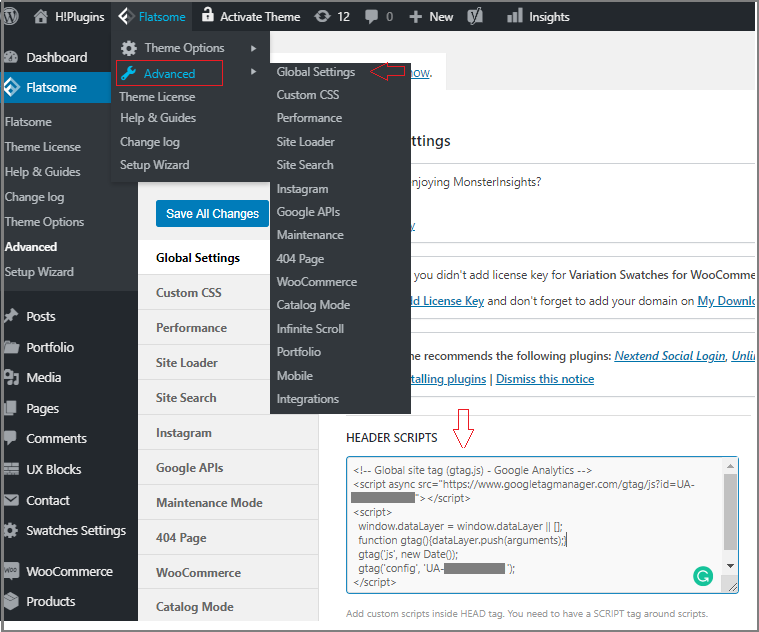Choose Performance from the flyout menu
The height and width of the screenshot is (632, 759).
pos(309,118)
